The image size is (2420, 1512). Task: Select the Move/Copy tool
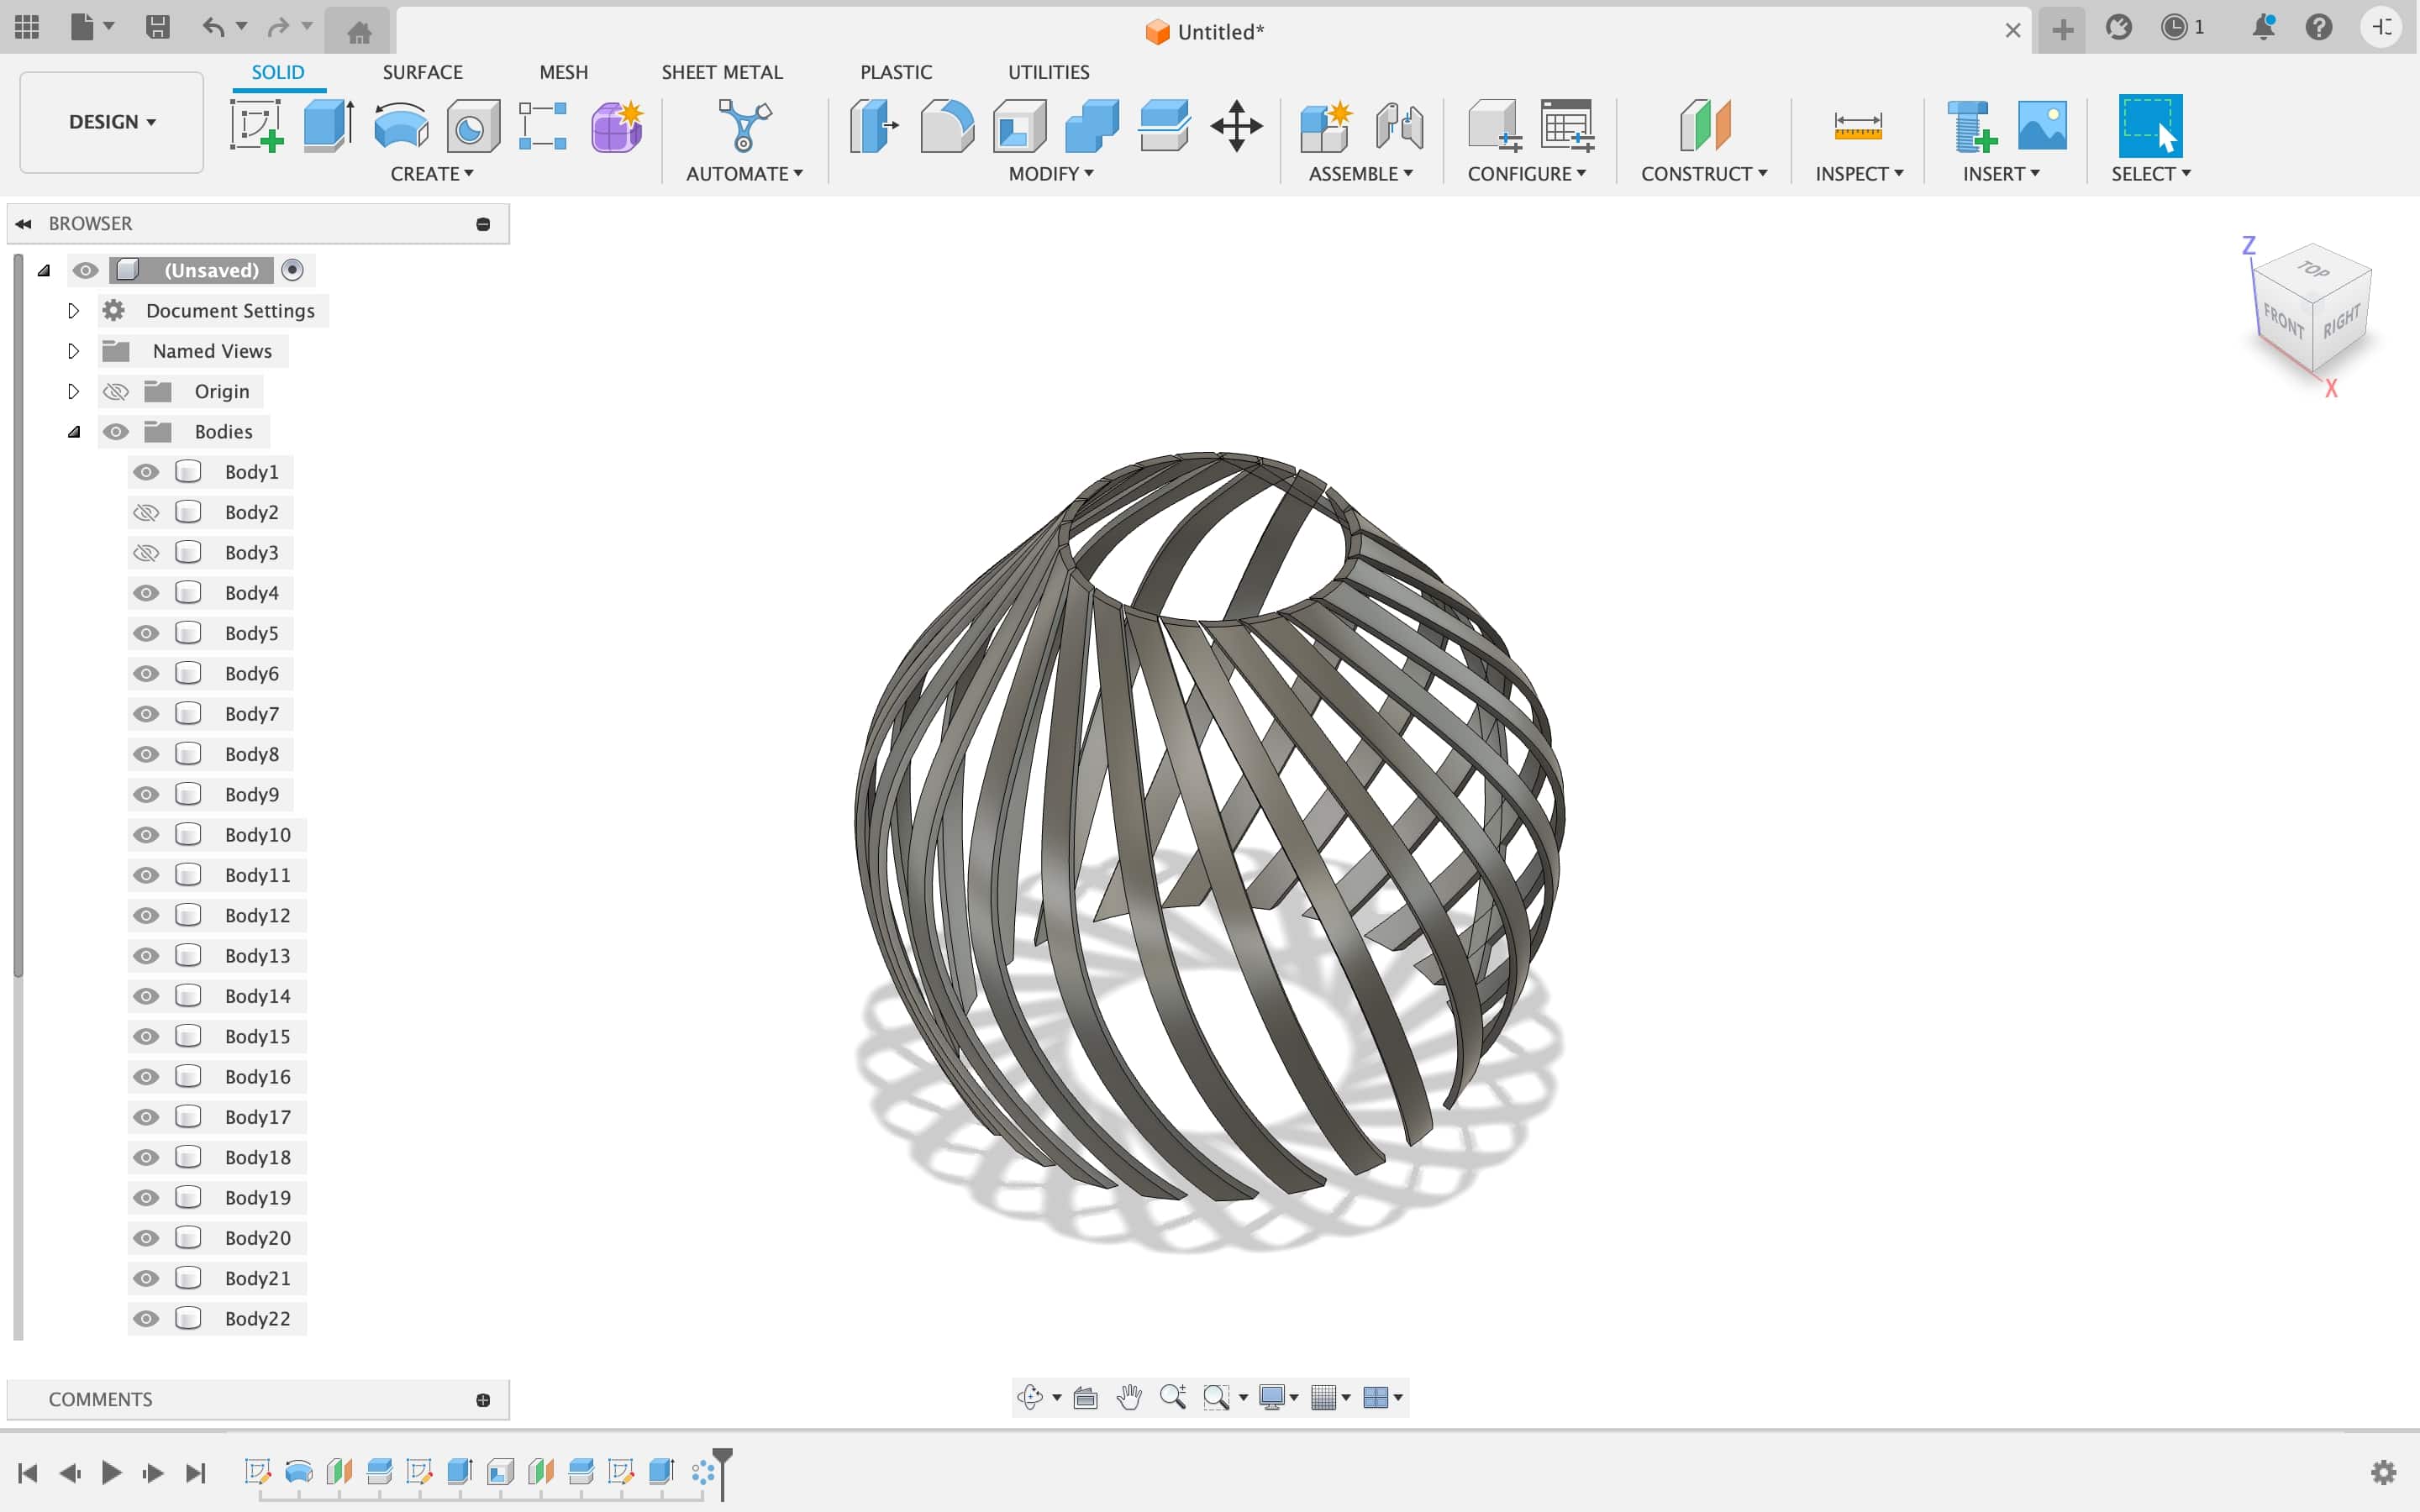click(1237, 126)
